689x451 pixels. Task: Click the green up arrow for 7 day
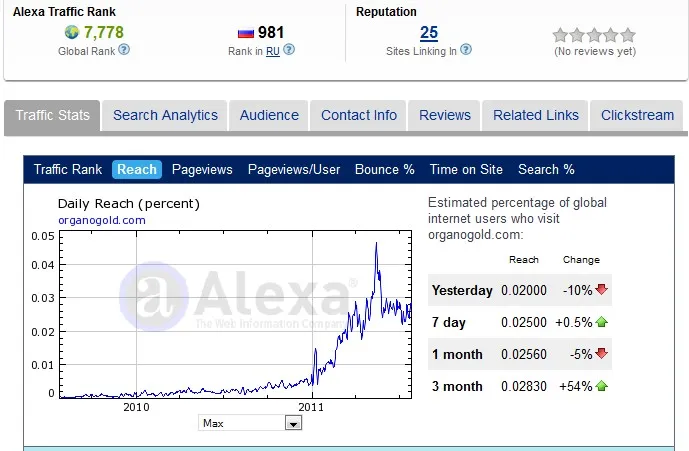coord(602,322)
